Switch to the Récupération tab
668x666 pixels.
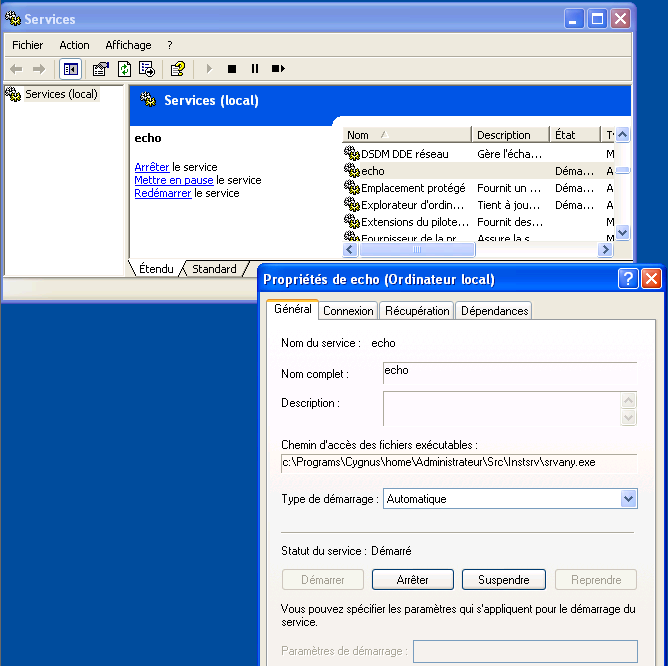pos(417,311)
